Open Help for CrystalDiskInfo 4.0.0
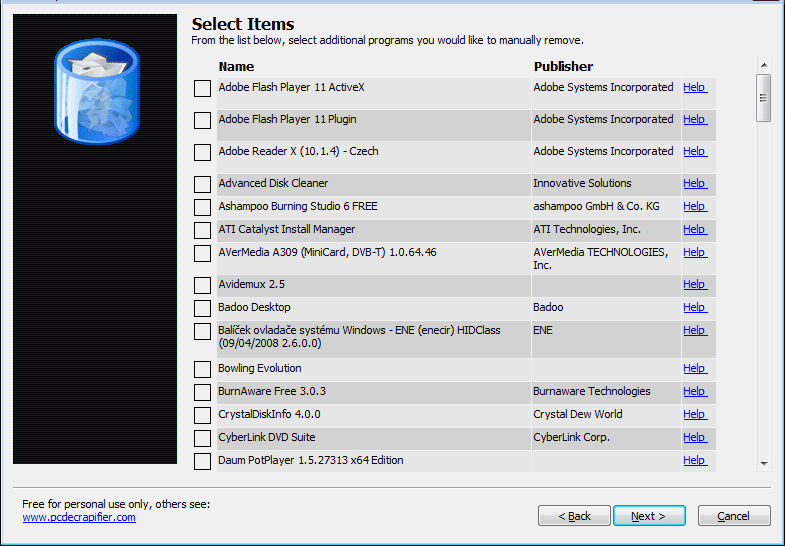The image size is (785, 546). click(x=695, y=415)
